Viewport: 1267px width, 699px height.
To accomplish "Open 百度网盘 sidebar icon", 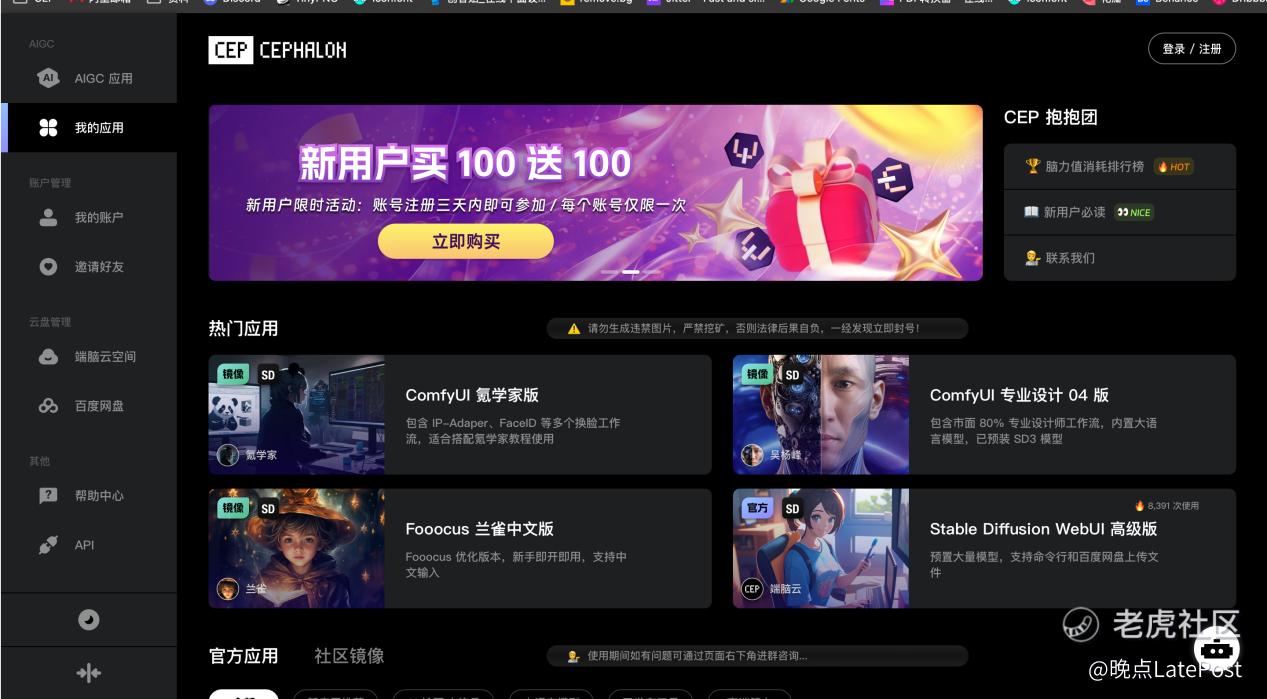I will 48,406.
